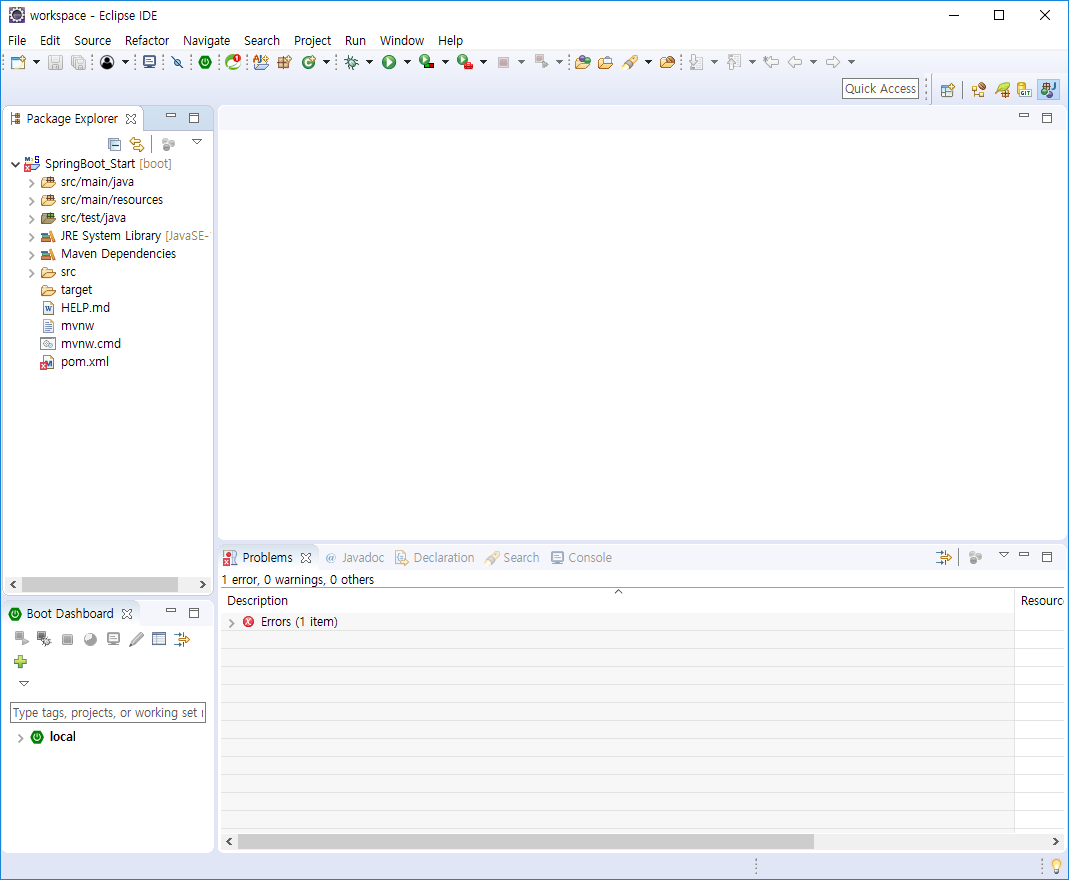The width and height of the screenshot is (1069, 880).
Task: Click the Relaunch icon with red badge
Action: (x=233, y=62)
